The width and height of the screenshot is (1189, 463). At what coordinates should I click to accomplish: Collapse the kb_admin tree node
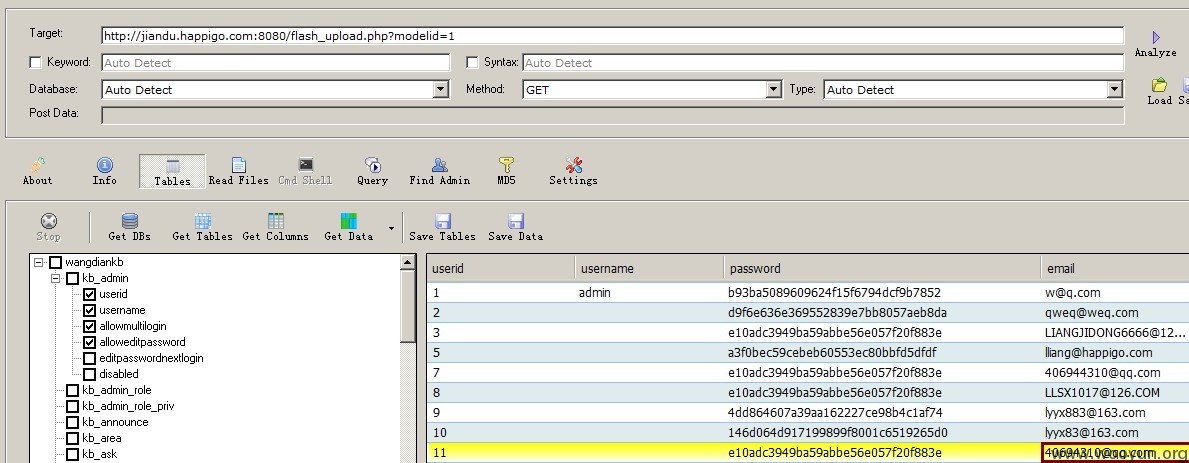click(55, 278)
